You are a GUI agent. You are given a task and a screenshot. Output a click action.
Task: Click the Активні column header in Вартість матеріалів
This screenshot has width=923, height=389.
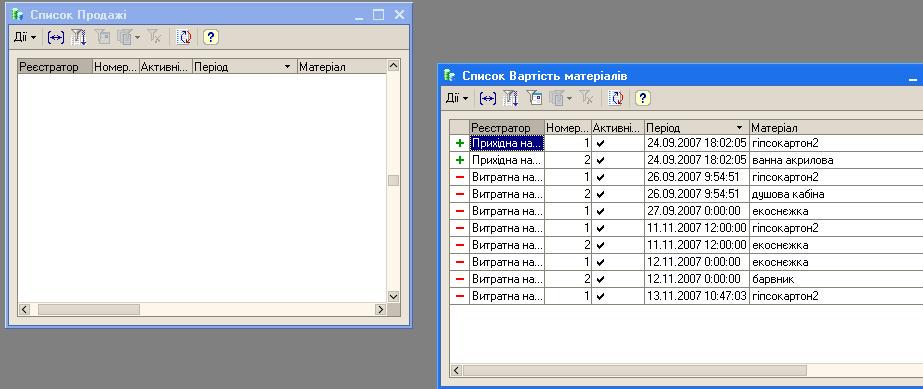tap(617, 128)
